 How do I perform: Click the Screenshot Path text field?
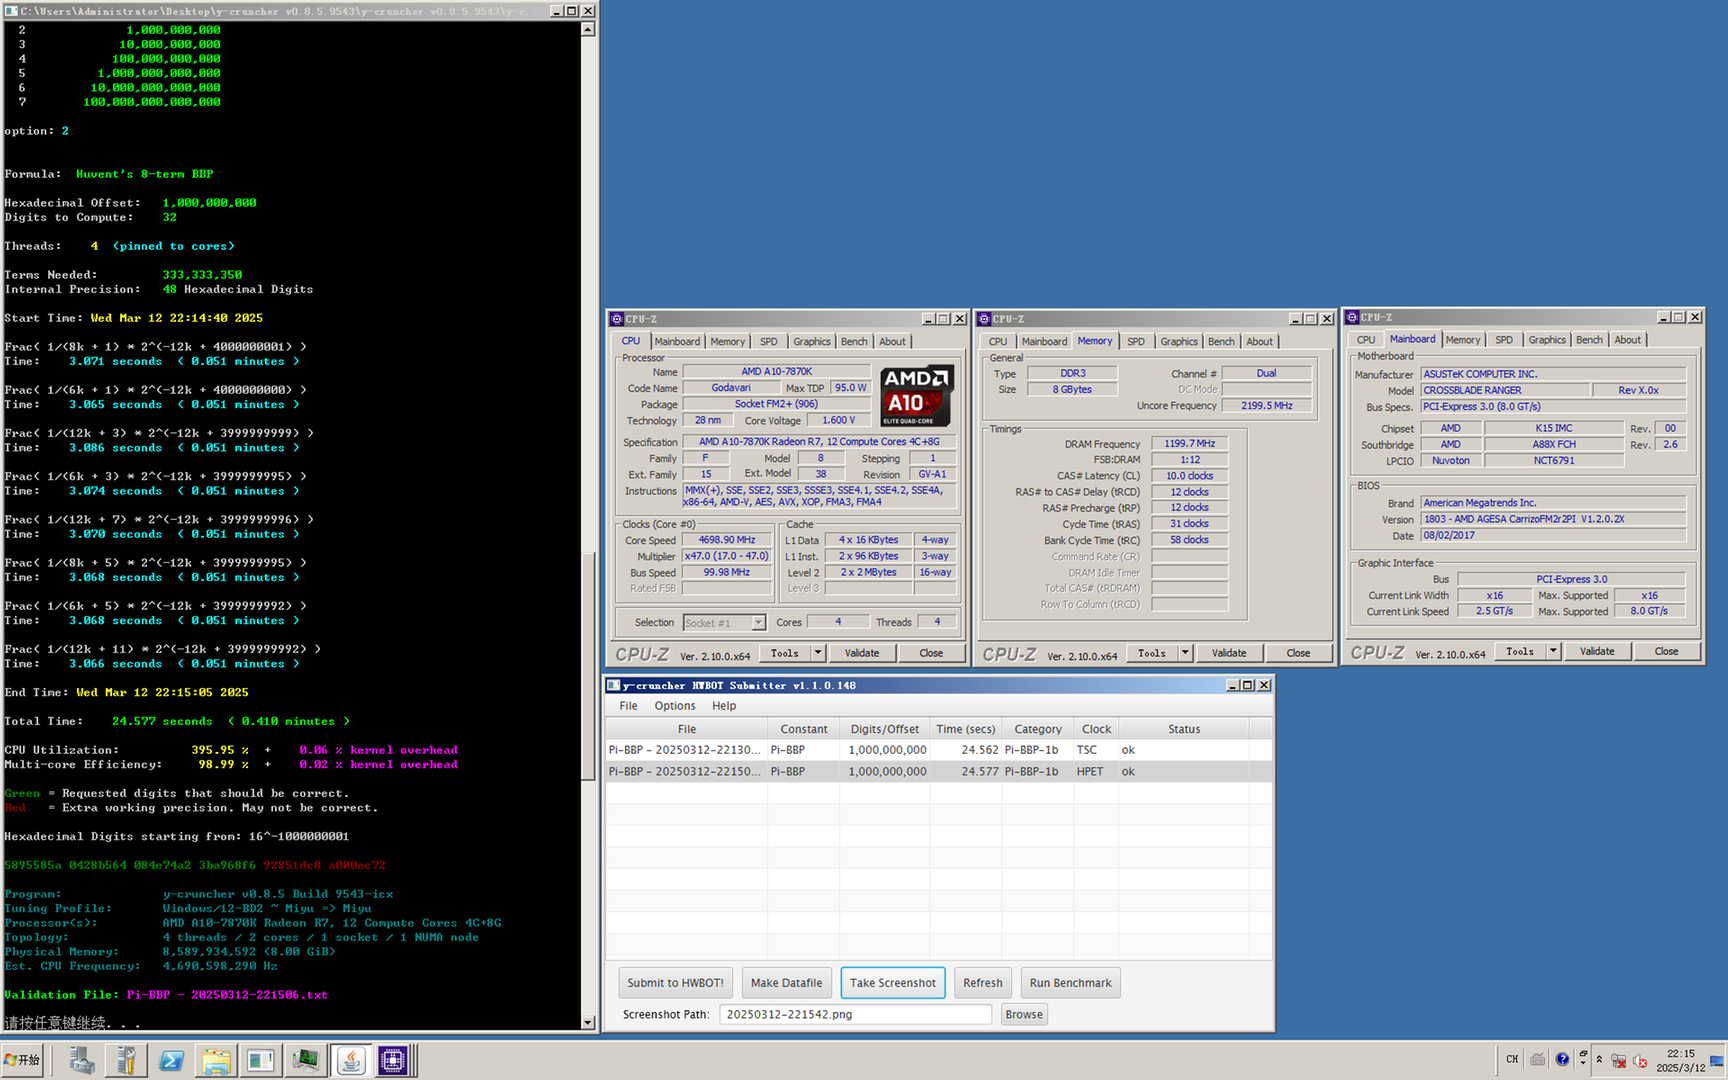tap(855, 1014)
